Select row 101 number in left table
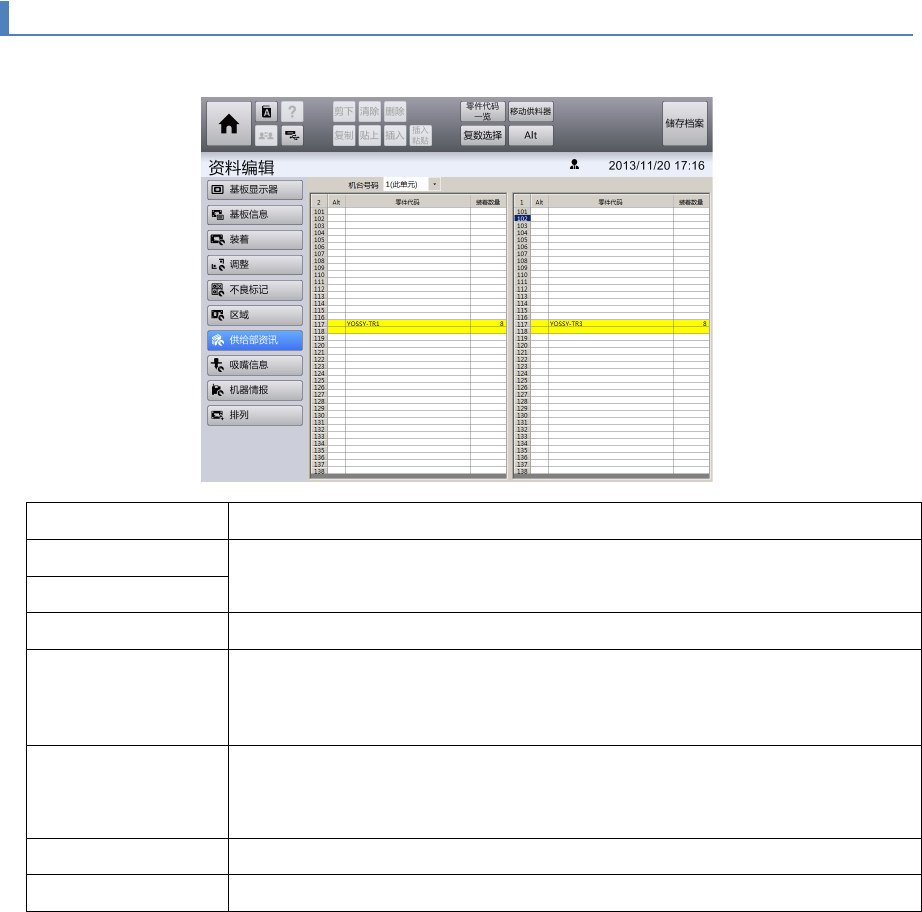 coord(319,212)
